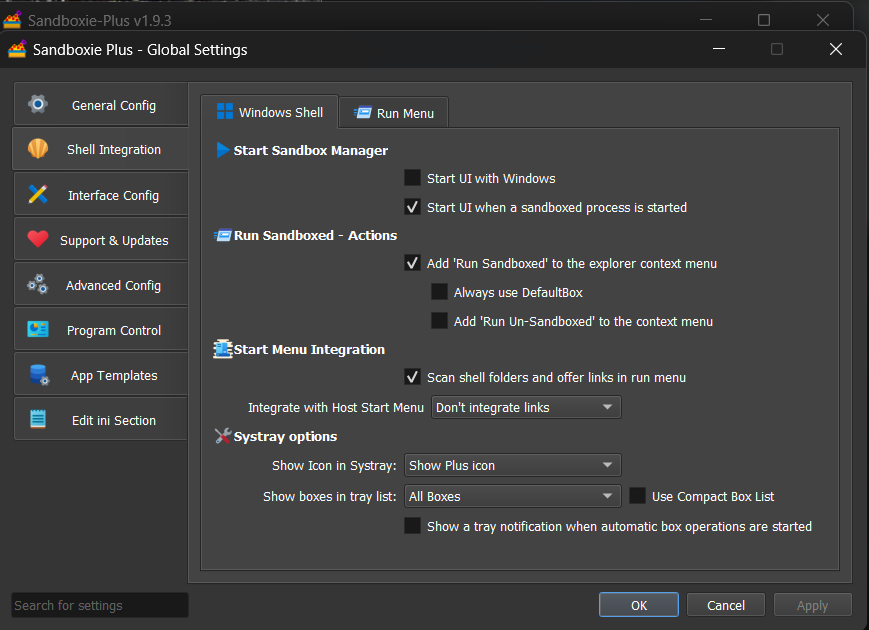Screen dimensions: 869x630
Task: Open the Show boxes in tray list dropdown
Action: (512, 496)
